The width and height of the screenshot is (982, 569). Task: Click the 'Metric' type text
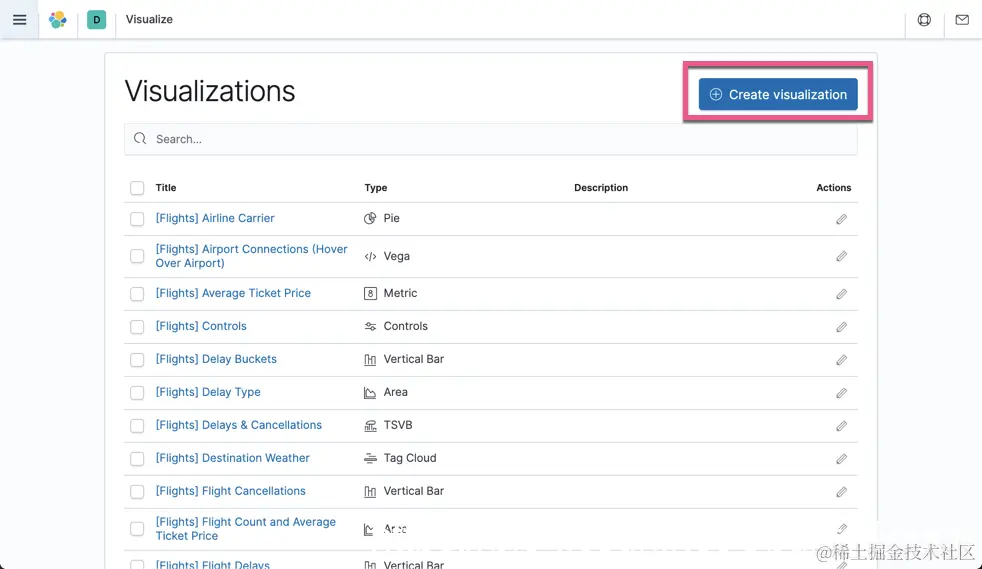coord(400,293)
